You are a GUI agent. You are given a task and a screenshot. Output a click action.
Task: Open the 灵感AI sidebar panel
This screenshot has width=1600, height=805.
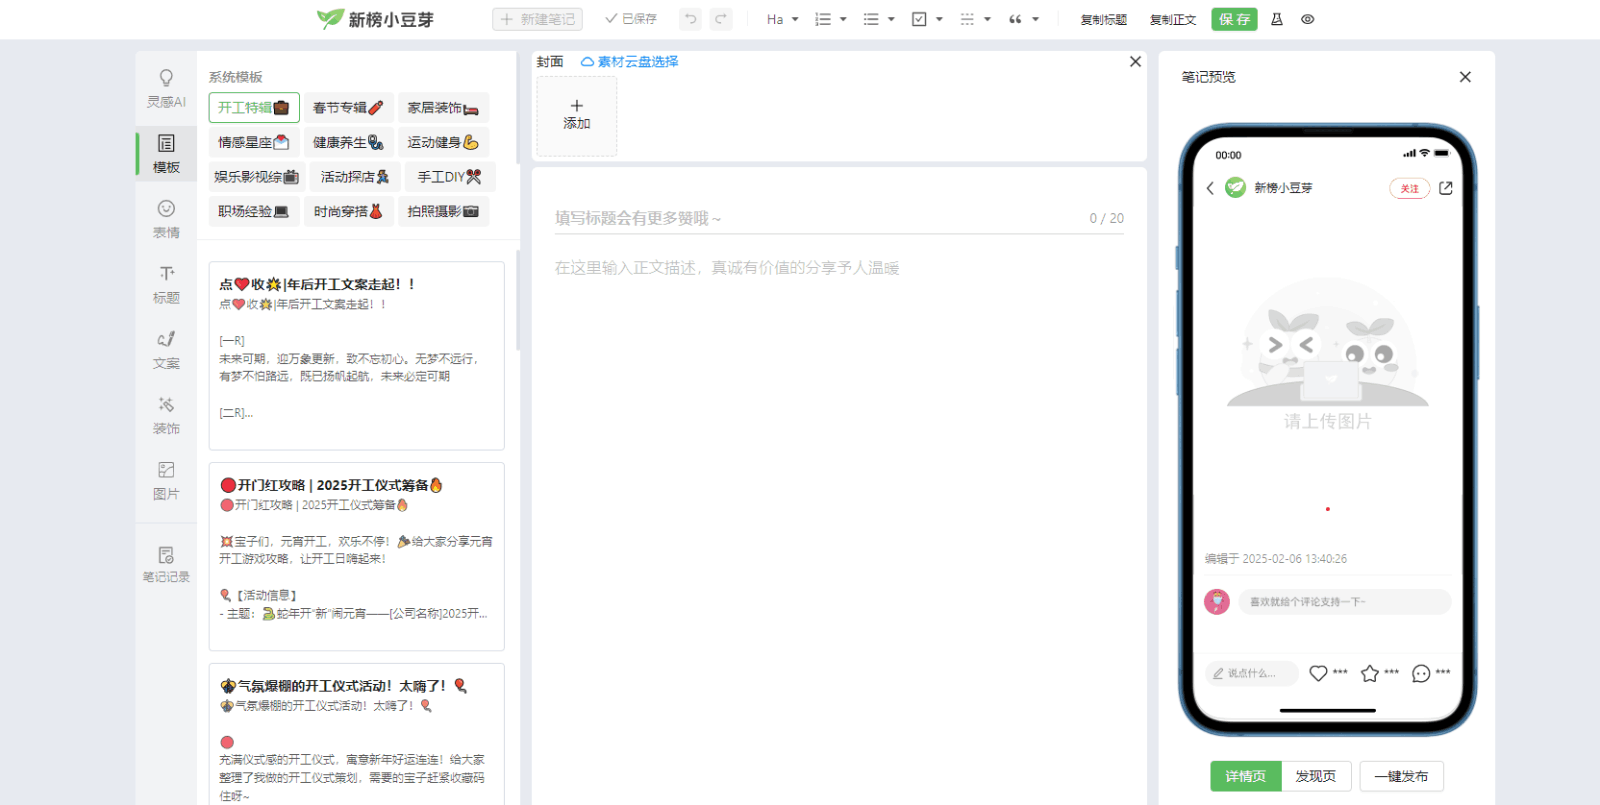(x=166, y=88)
